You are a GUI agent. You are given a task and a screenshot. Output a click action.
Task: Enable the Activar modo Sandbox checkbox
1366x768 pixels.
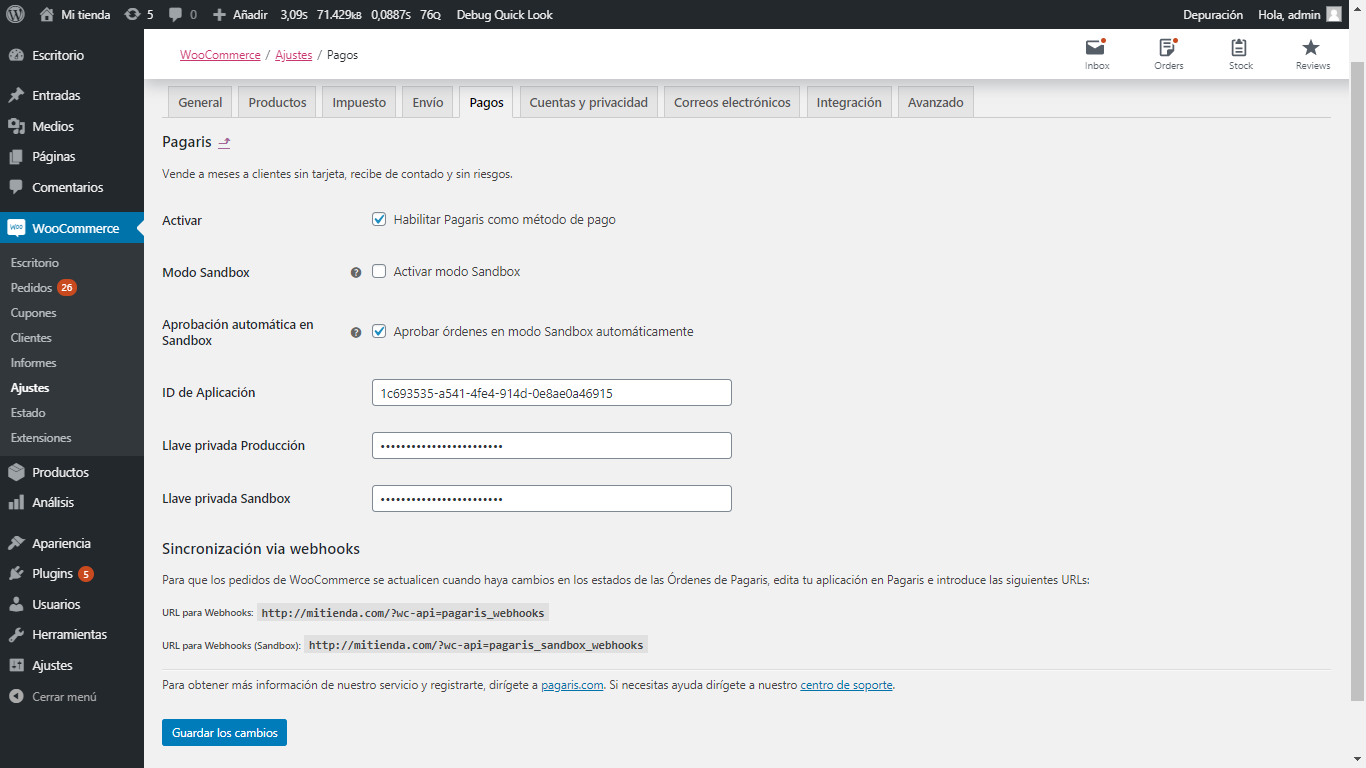click(379, 271)
